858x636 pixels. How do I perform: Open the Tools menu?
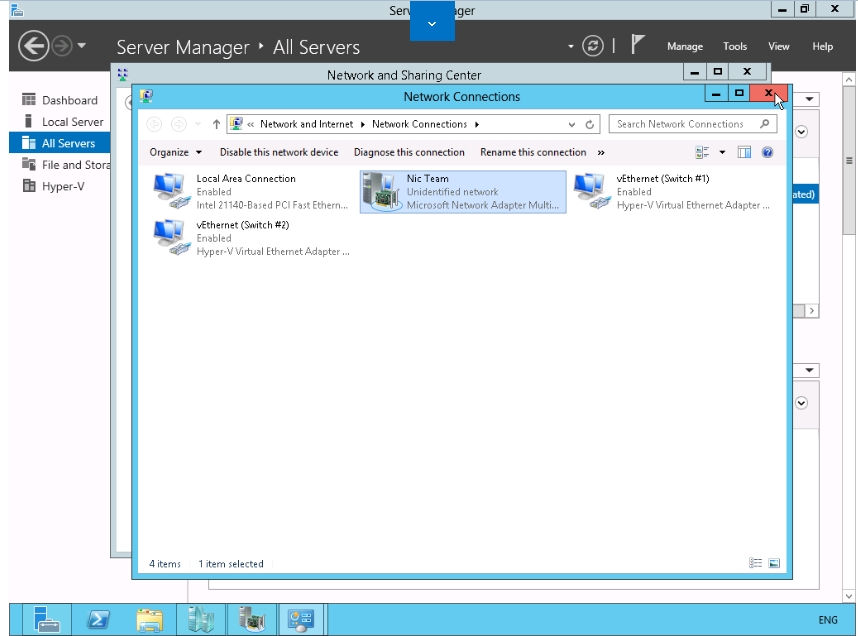pos(735,47)
